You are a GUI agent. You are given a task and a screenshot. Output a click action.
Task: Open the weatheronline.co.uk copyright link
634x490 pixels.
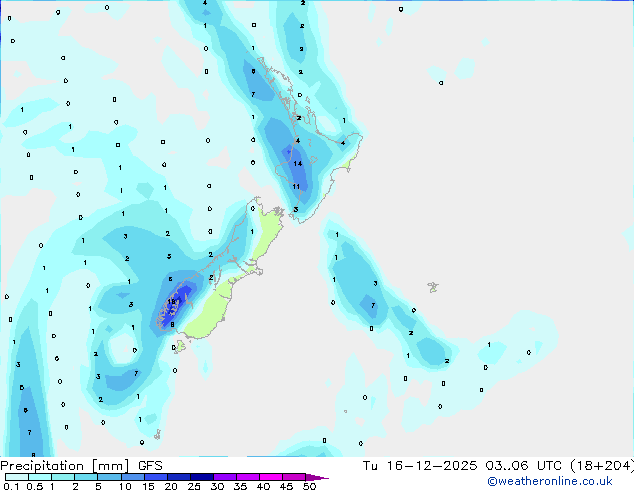(549, 481)
